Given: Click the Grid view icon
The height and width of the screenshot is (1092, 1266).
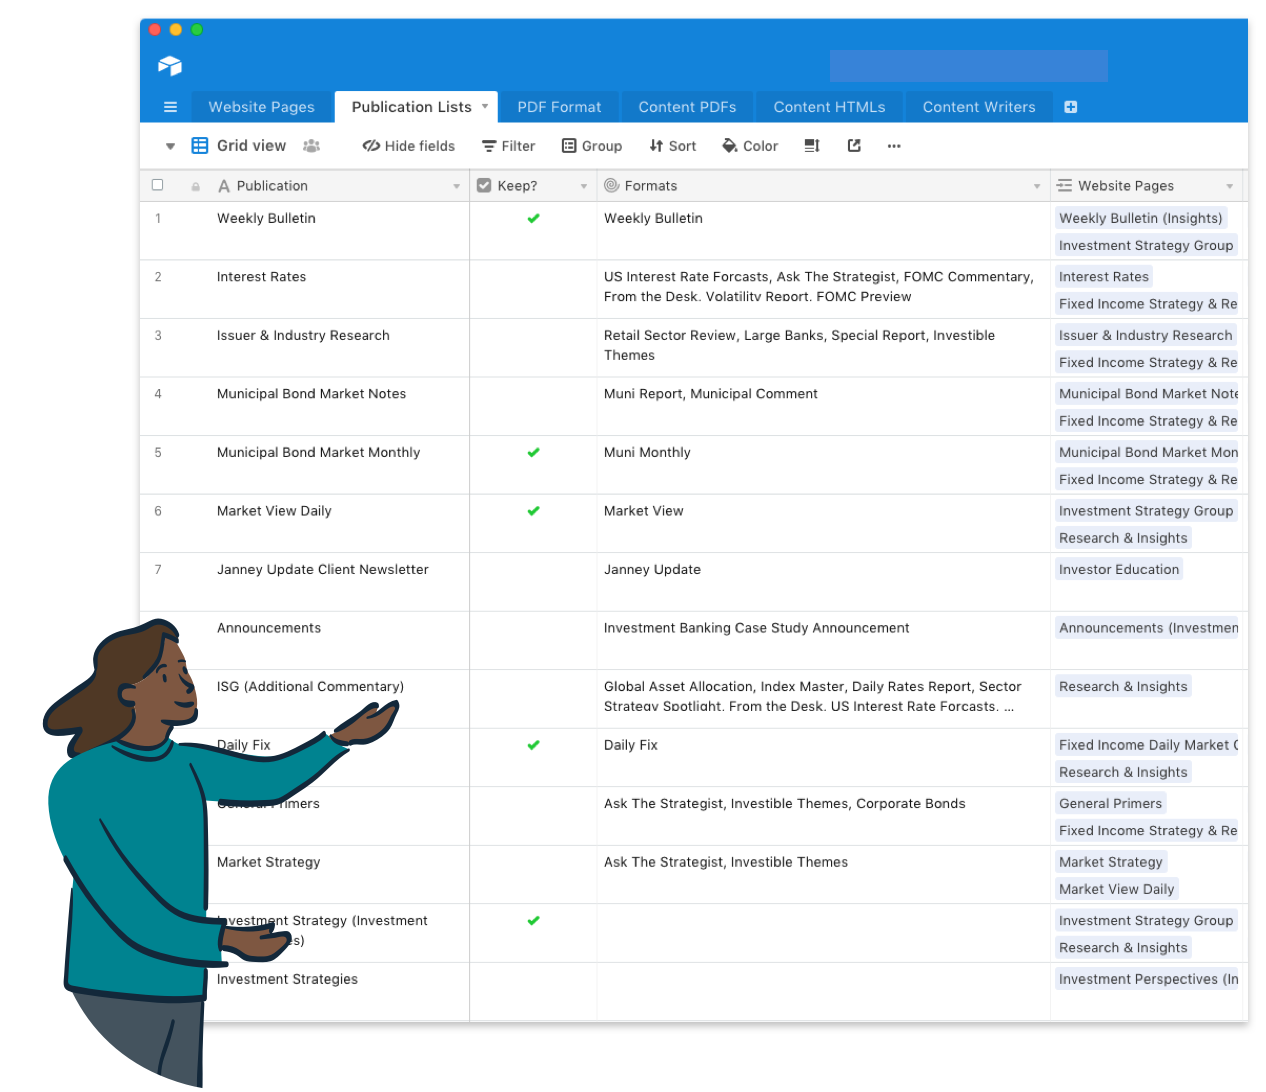Looking at the screenshot, I should [x=200, y=146].
